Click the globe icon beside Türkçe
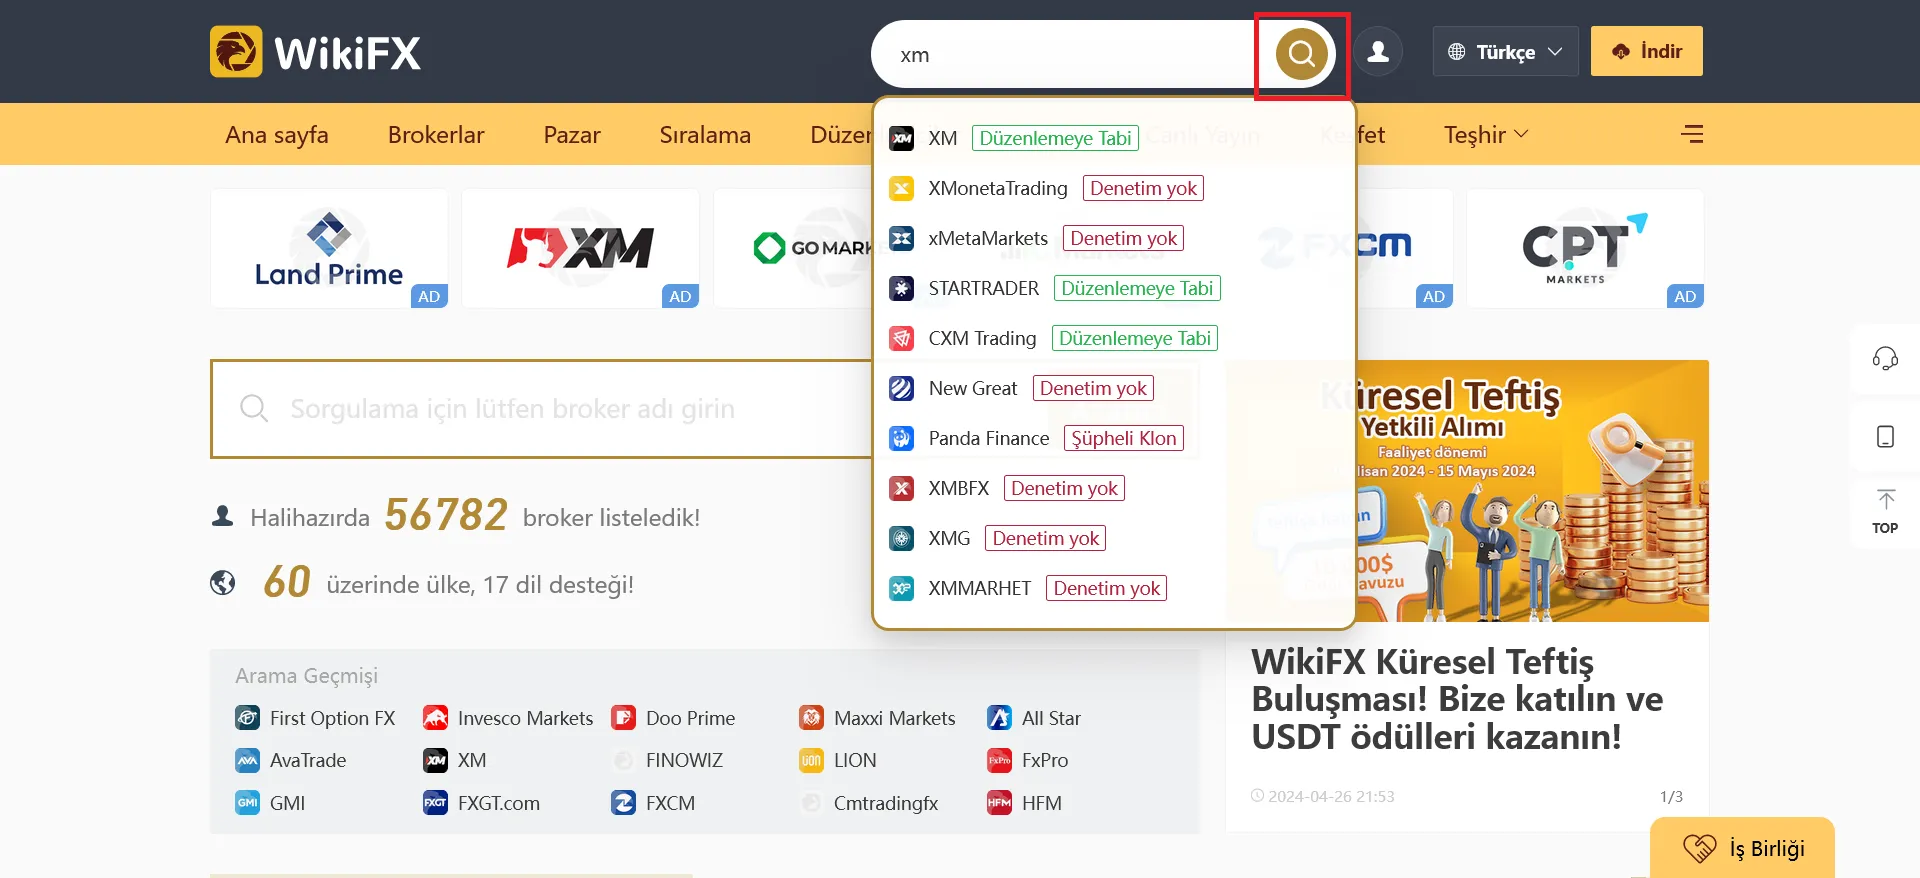 [x=1457, y=52]
